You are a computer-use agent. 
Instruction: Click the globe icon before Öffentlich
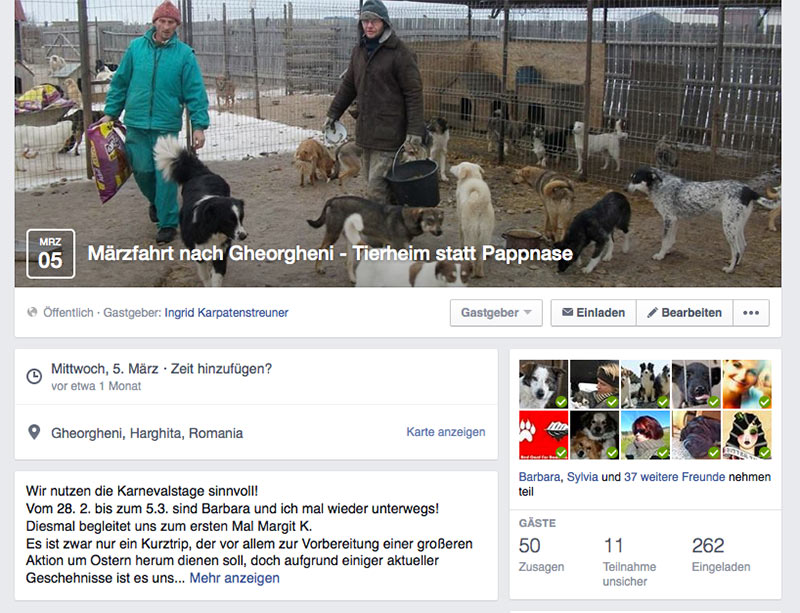[32, 312]
